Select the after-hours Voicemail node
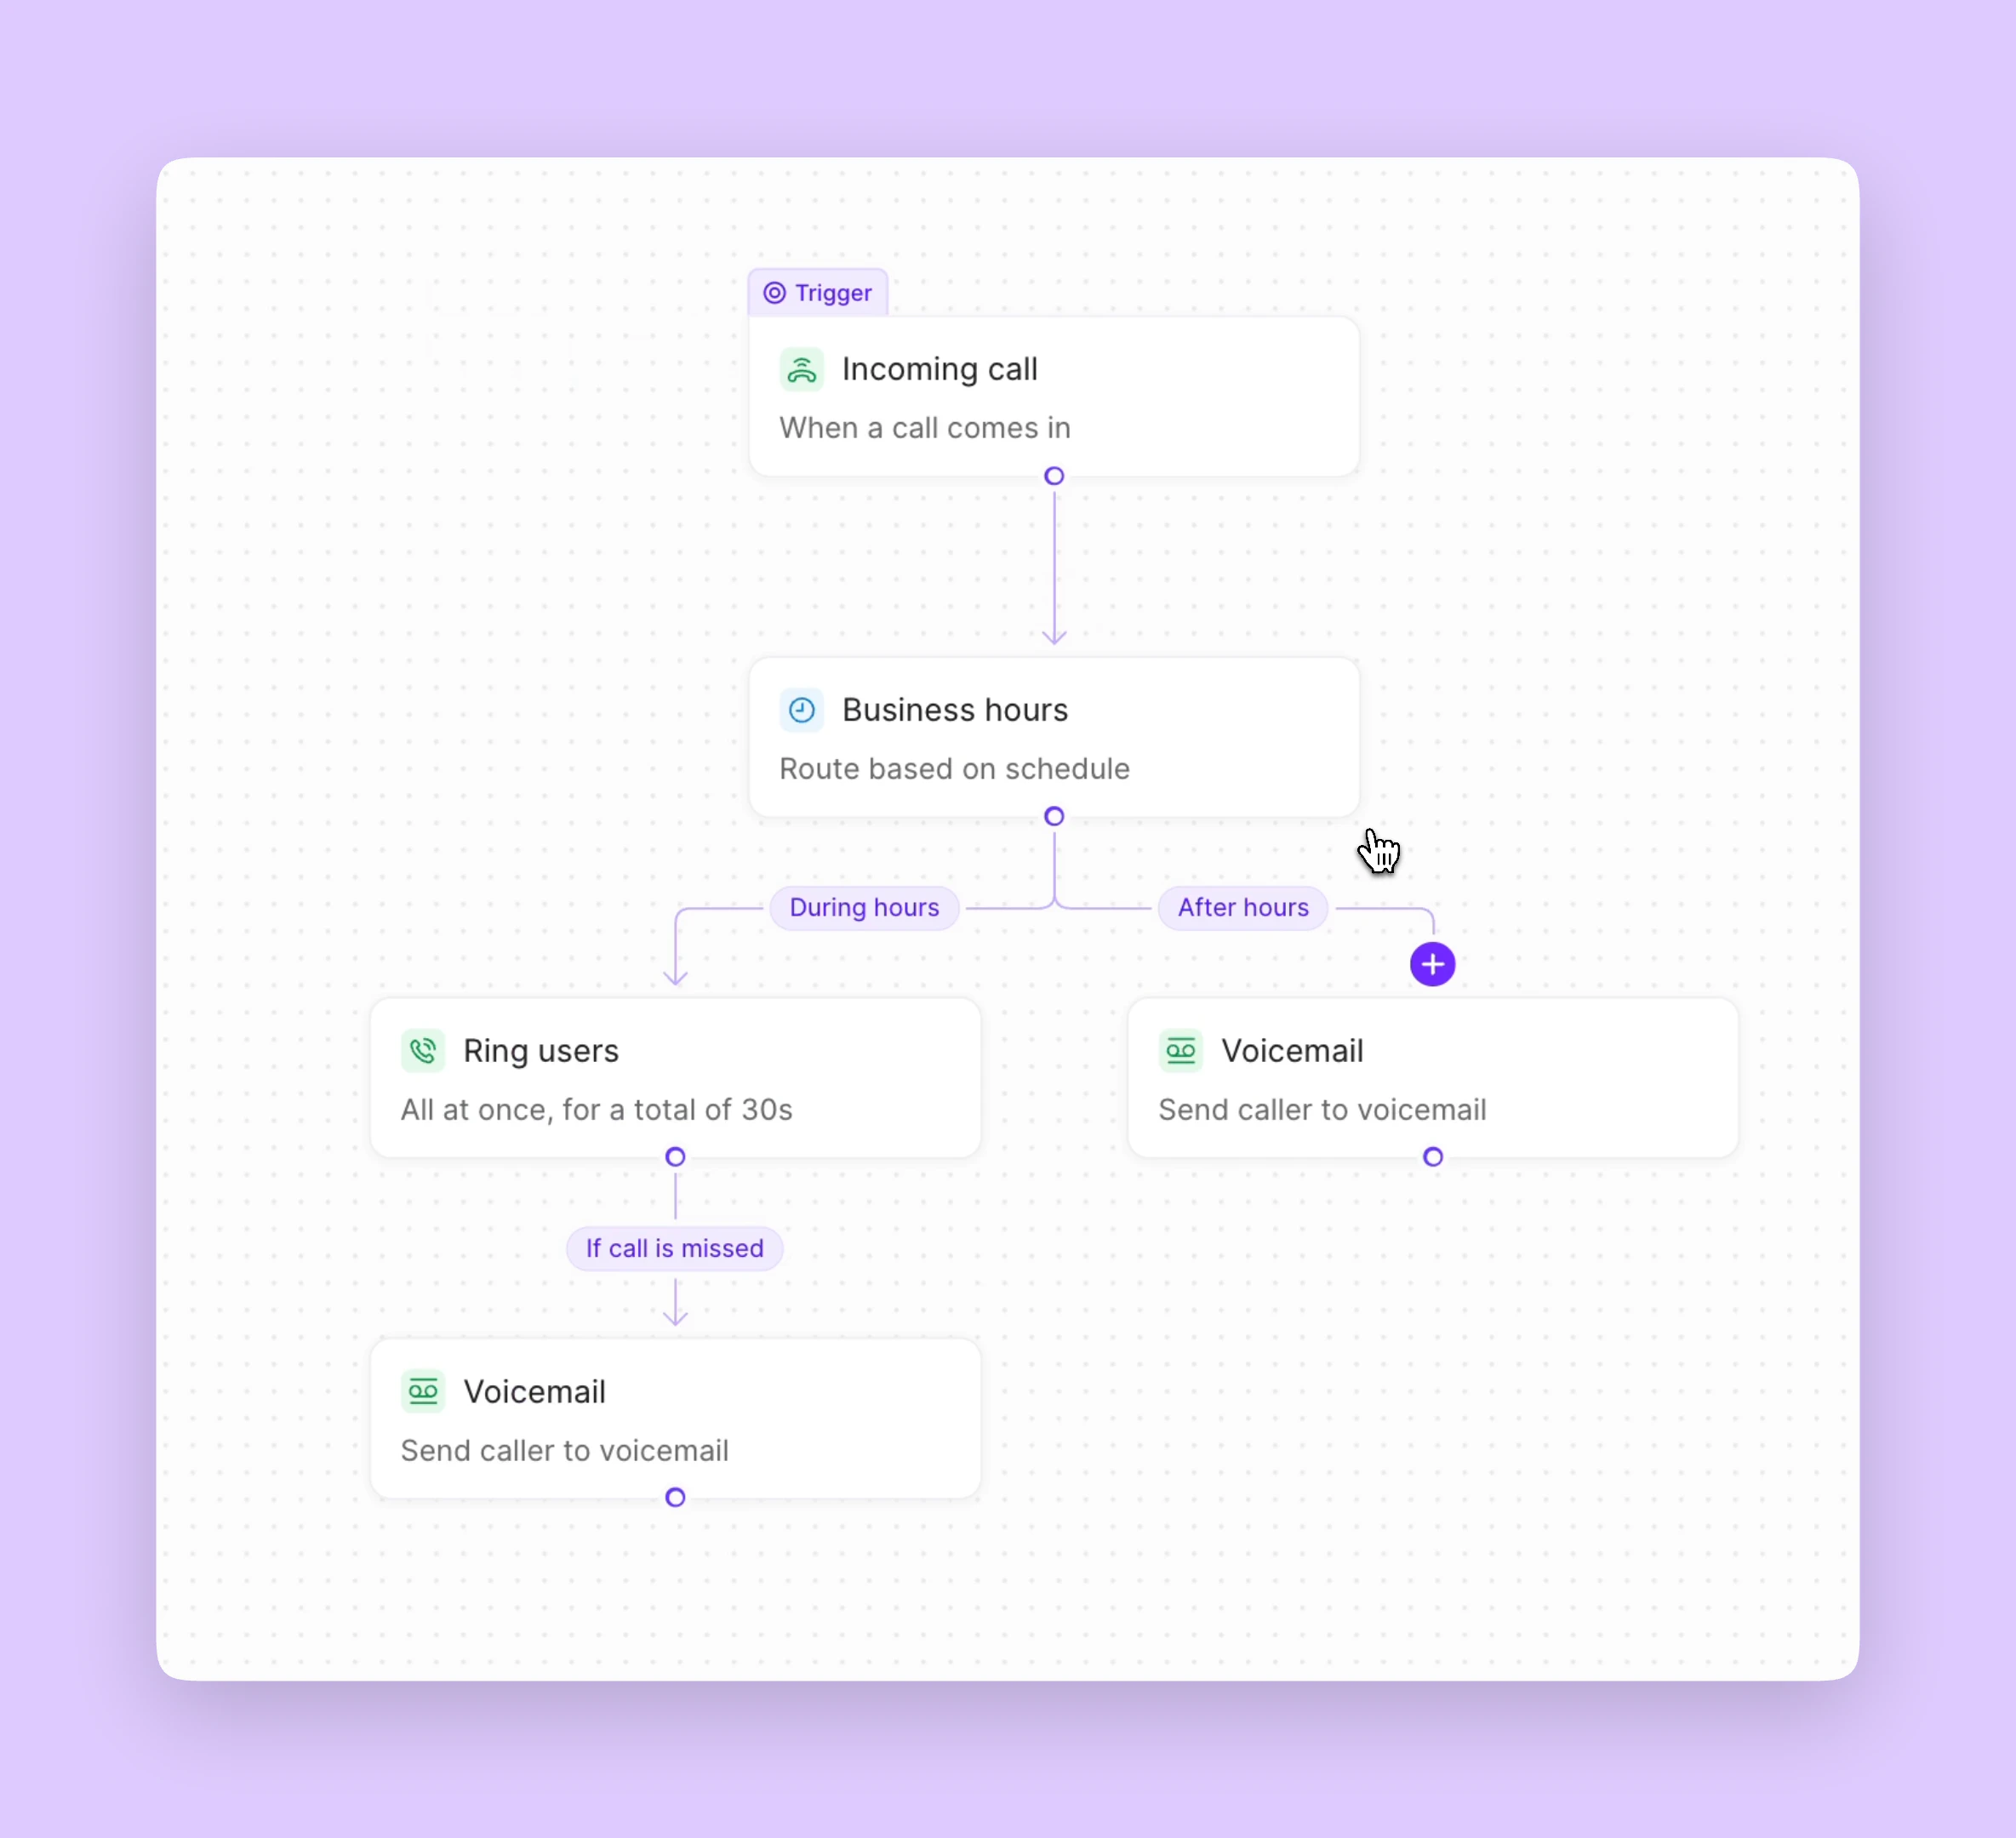Screen dimensions: 2016x1838 pos(1432,1079)
